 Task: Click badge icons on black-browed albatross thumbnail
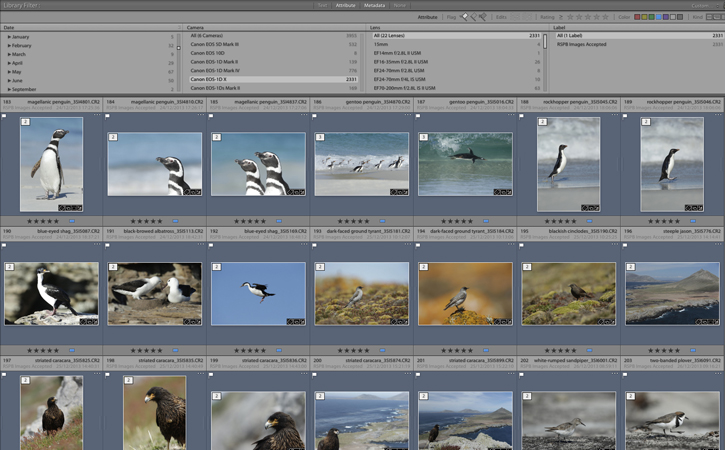(193, 322)
